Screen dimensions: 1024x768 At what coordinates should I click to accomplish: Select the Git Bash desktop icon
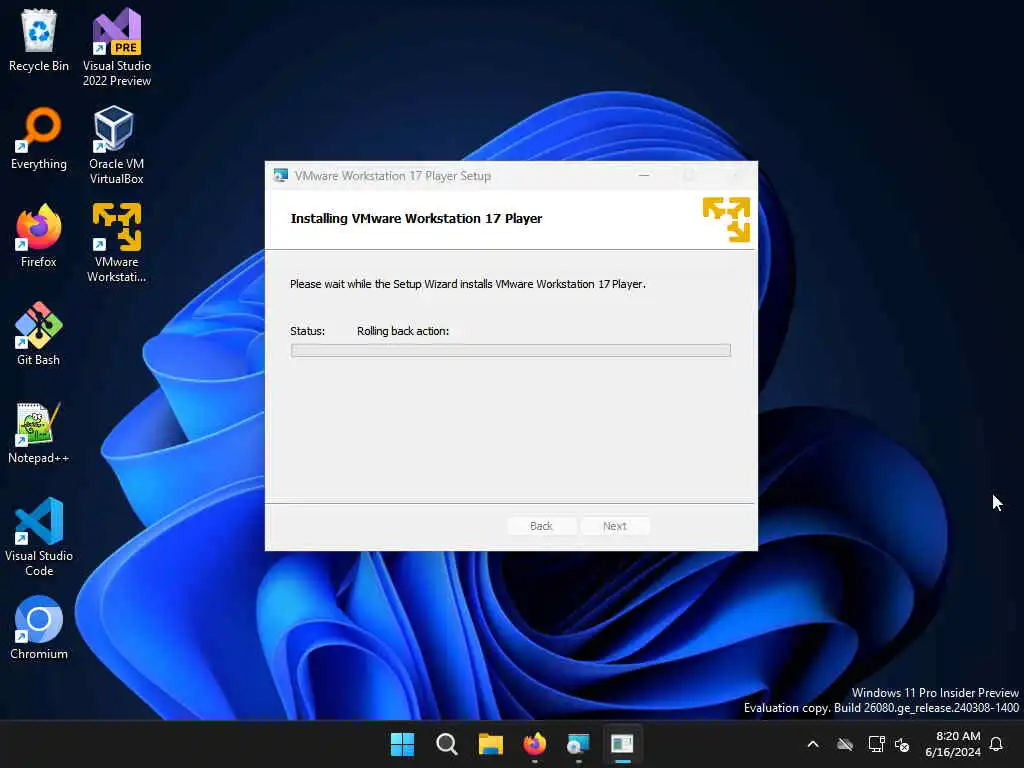(x=39, y=334)
